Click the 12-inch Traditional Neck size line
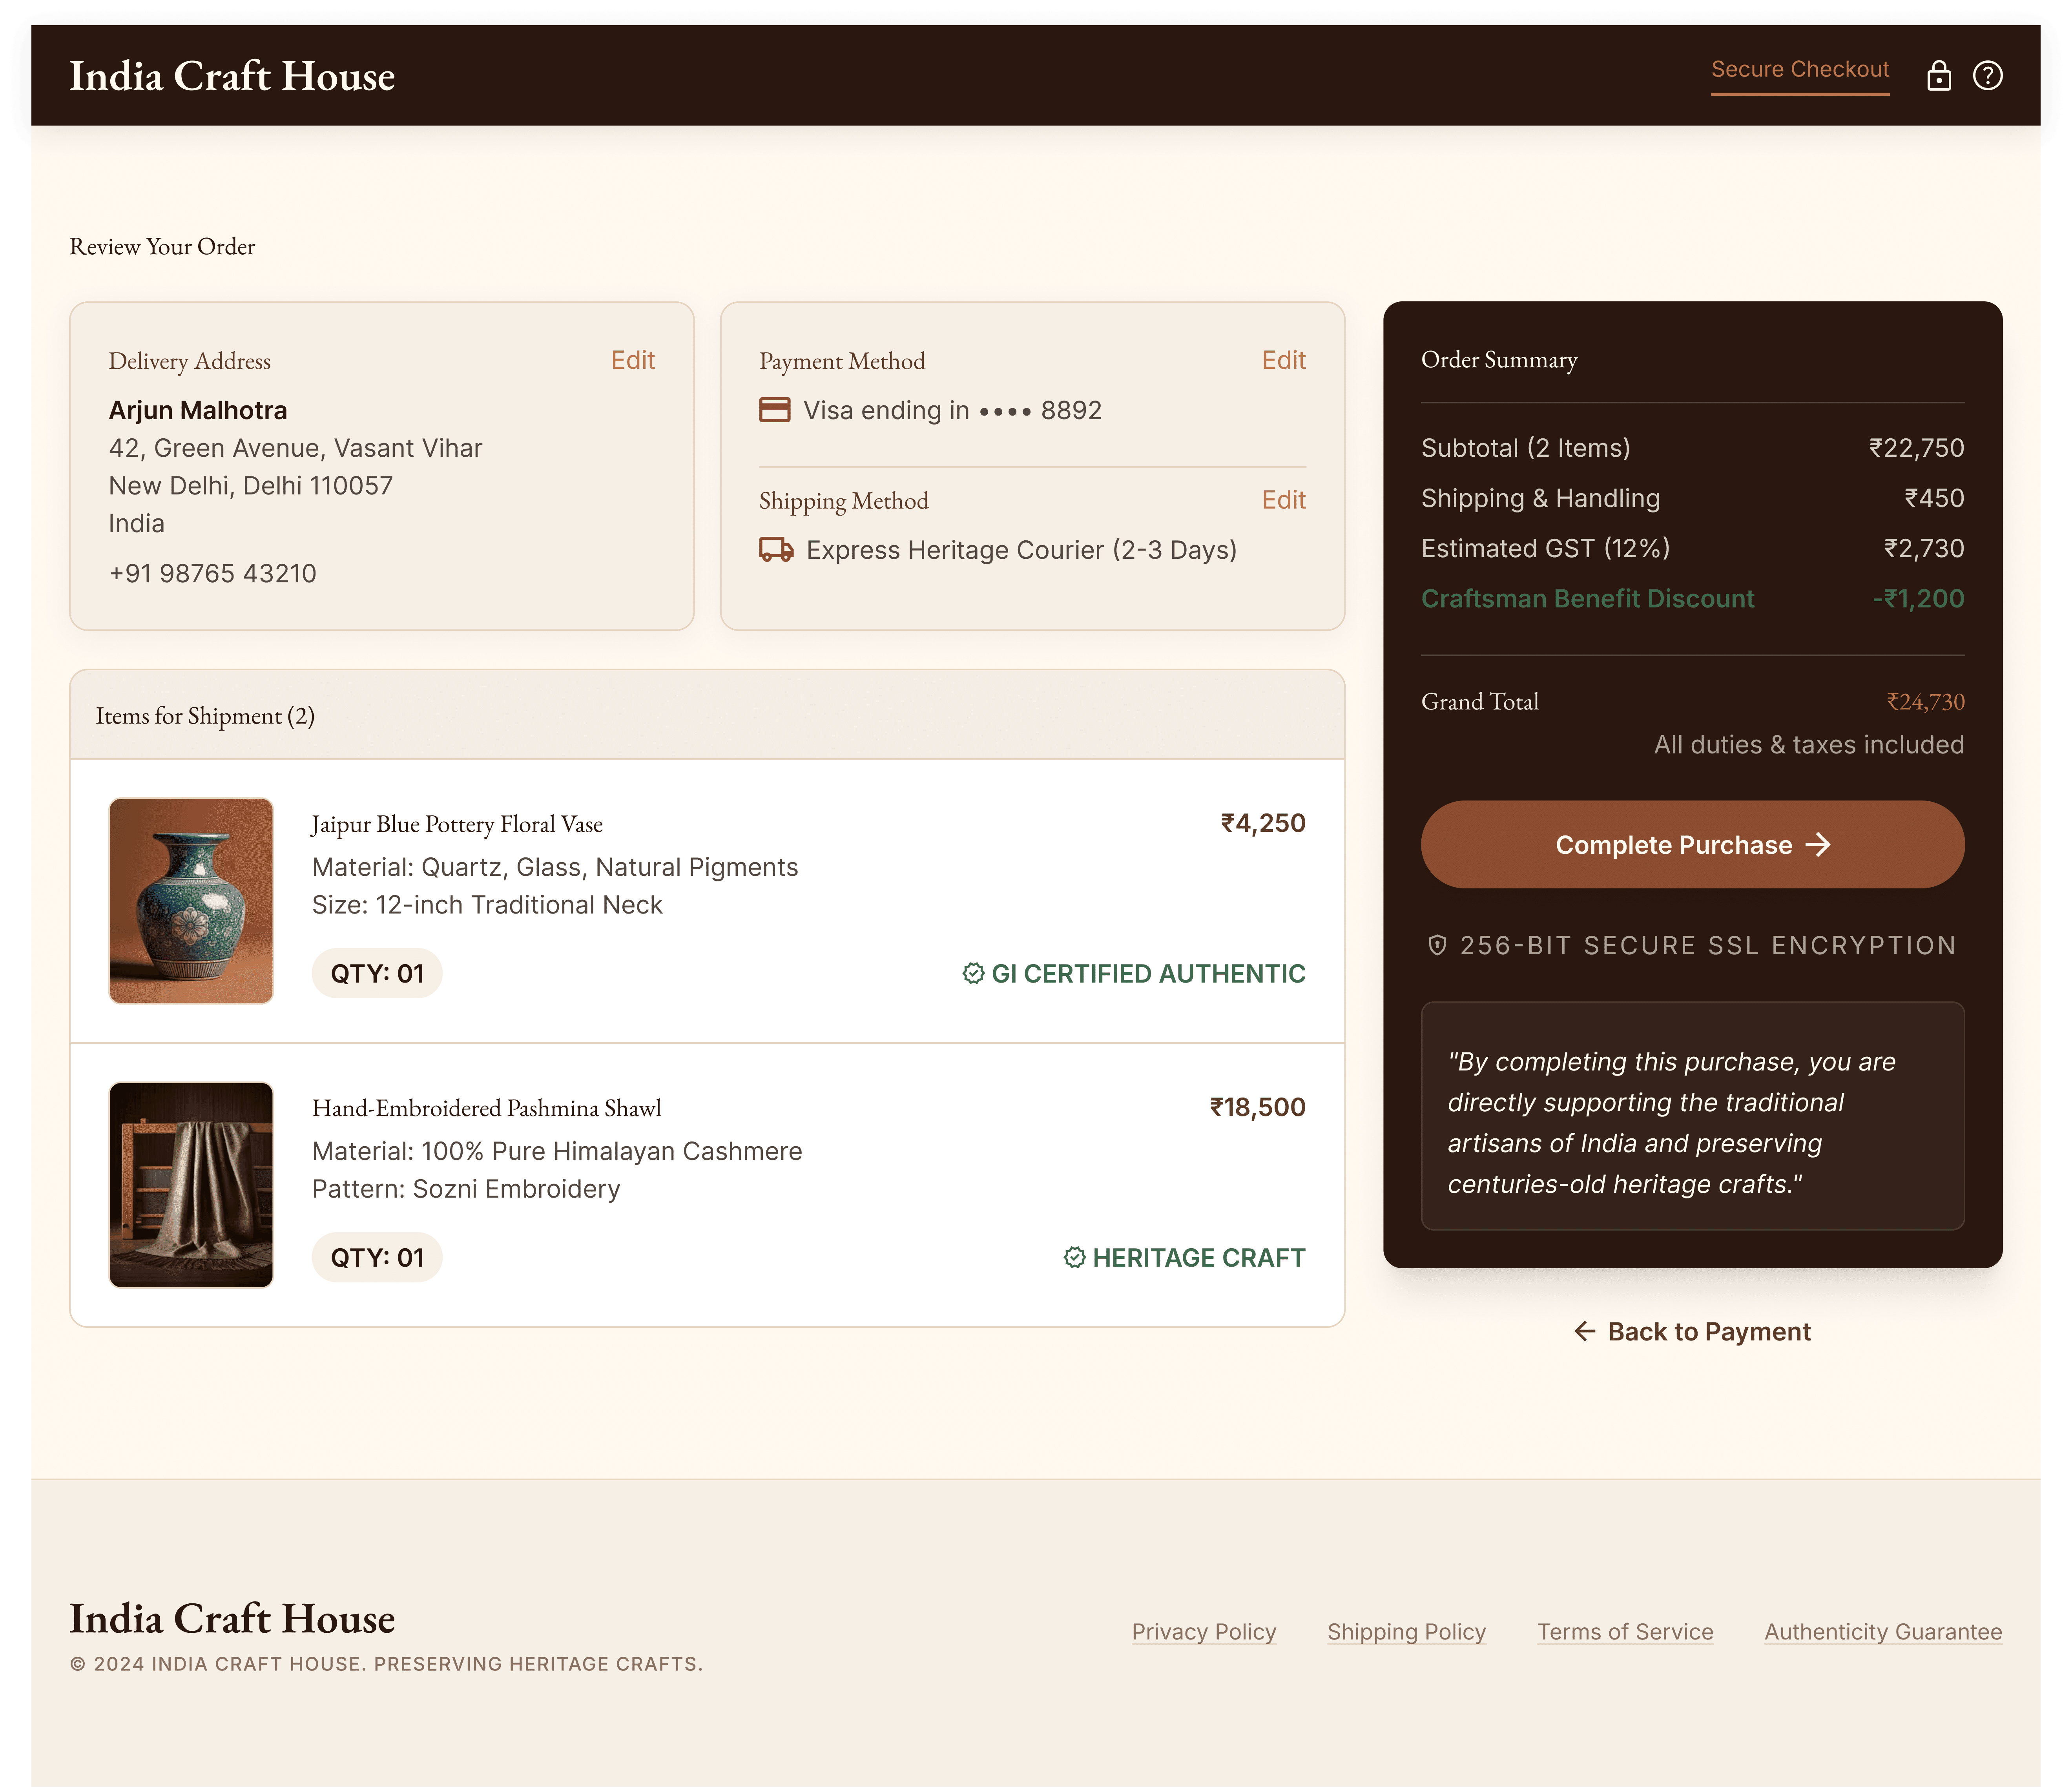The image size is (2072, 1787). tap(487, 905)
